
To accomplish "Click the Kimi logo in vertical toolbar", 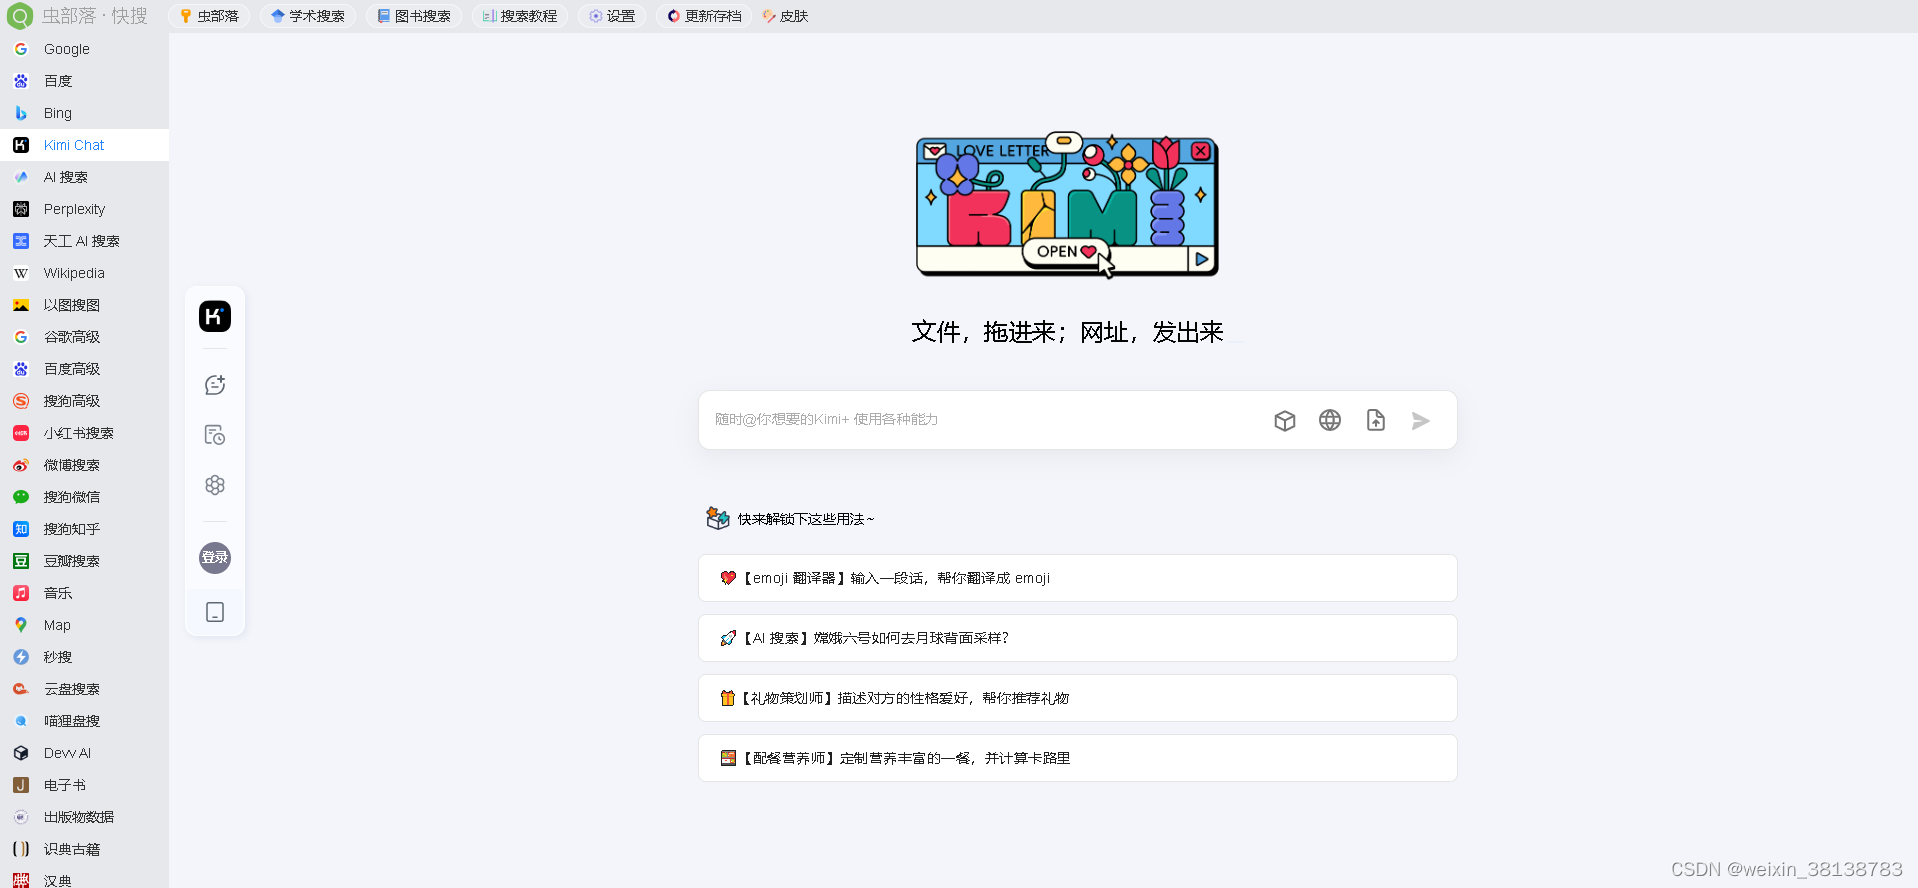I will (215, 317).
